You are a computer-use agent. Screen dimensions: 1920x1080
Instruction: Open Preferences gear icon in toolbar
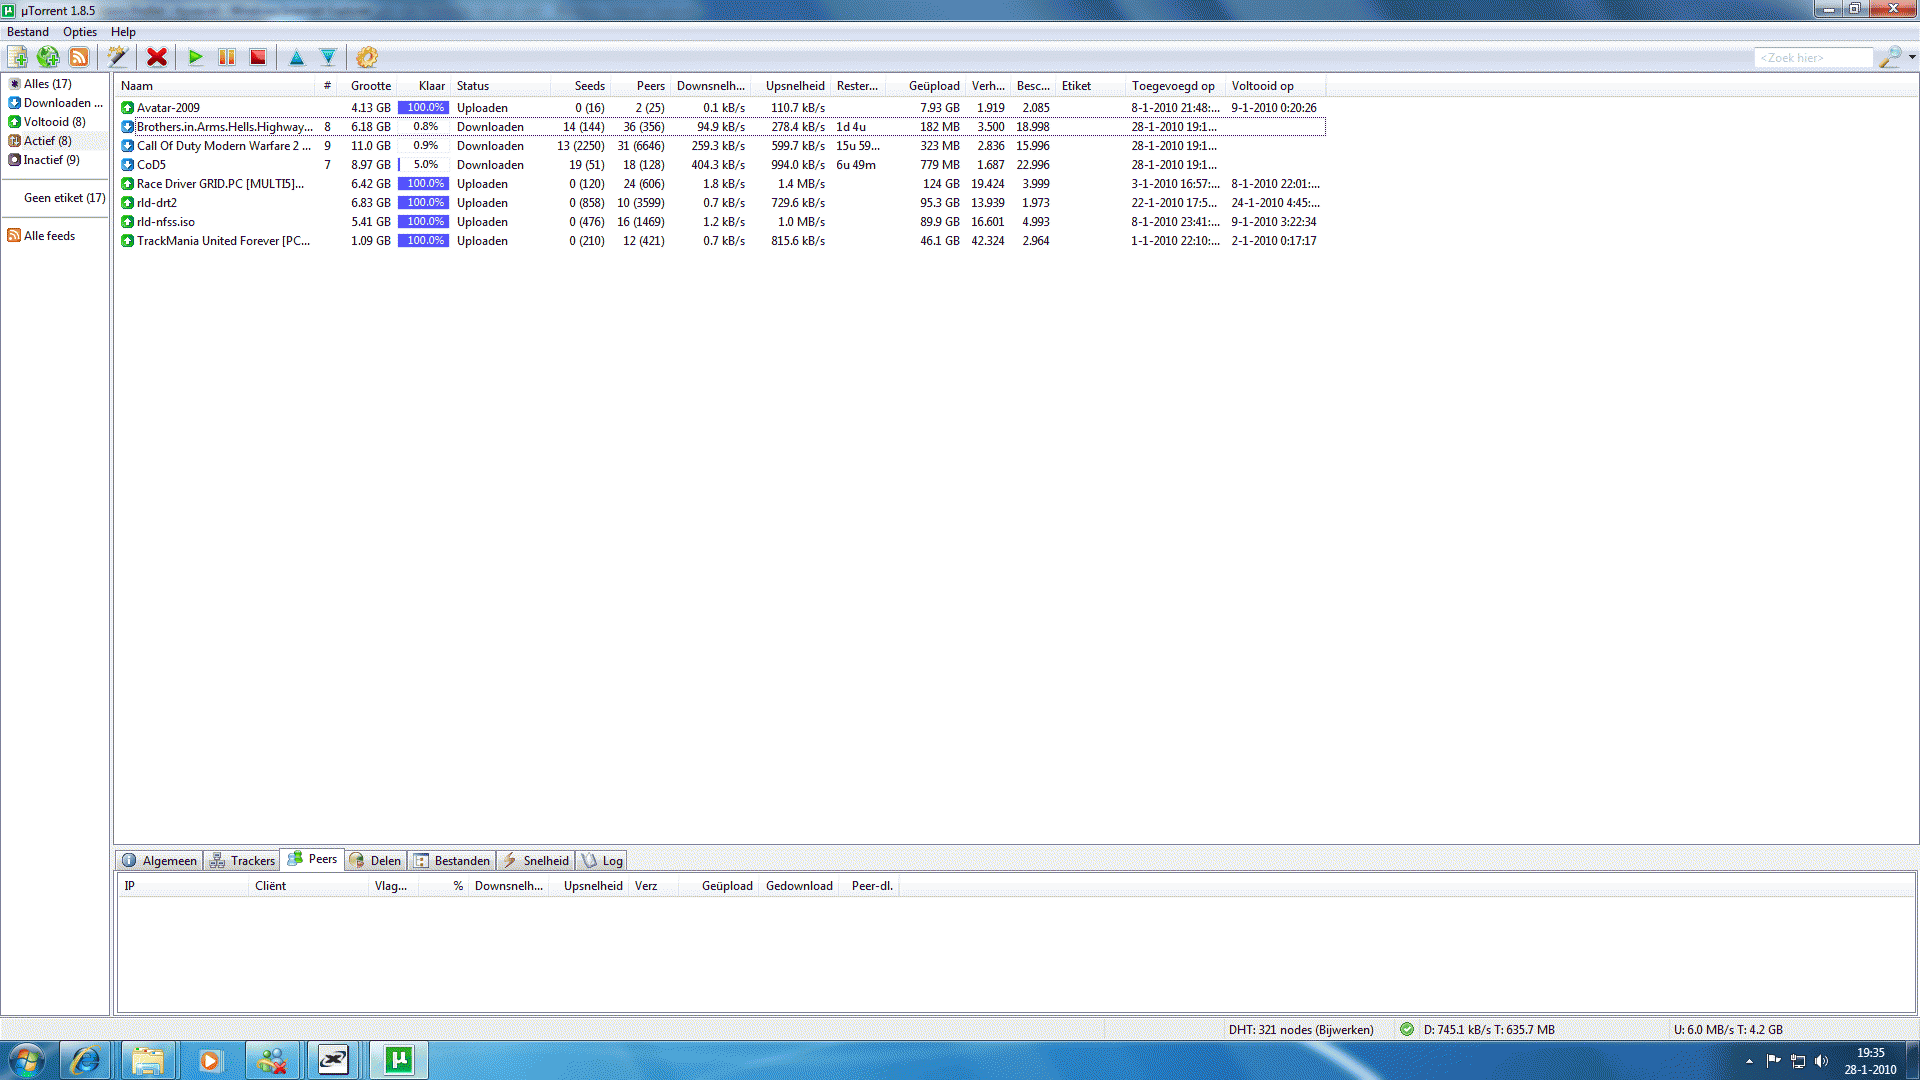[367, 57]
